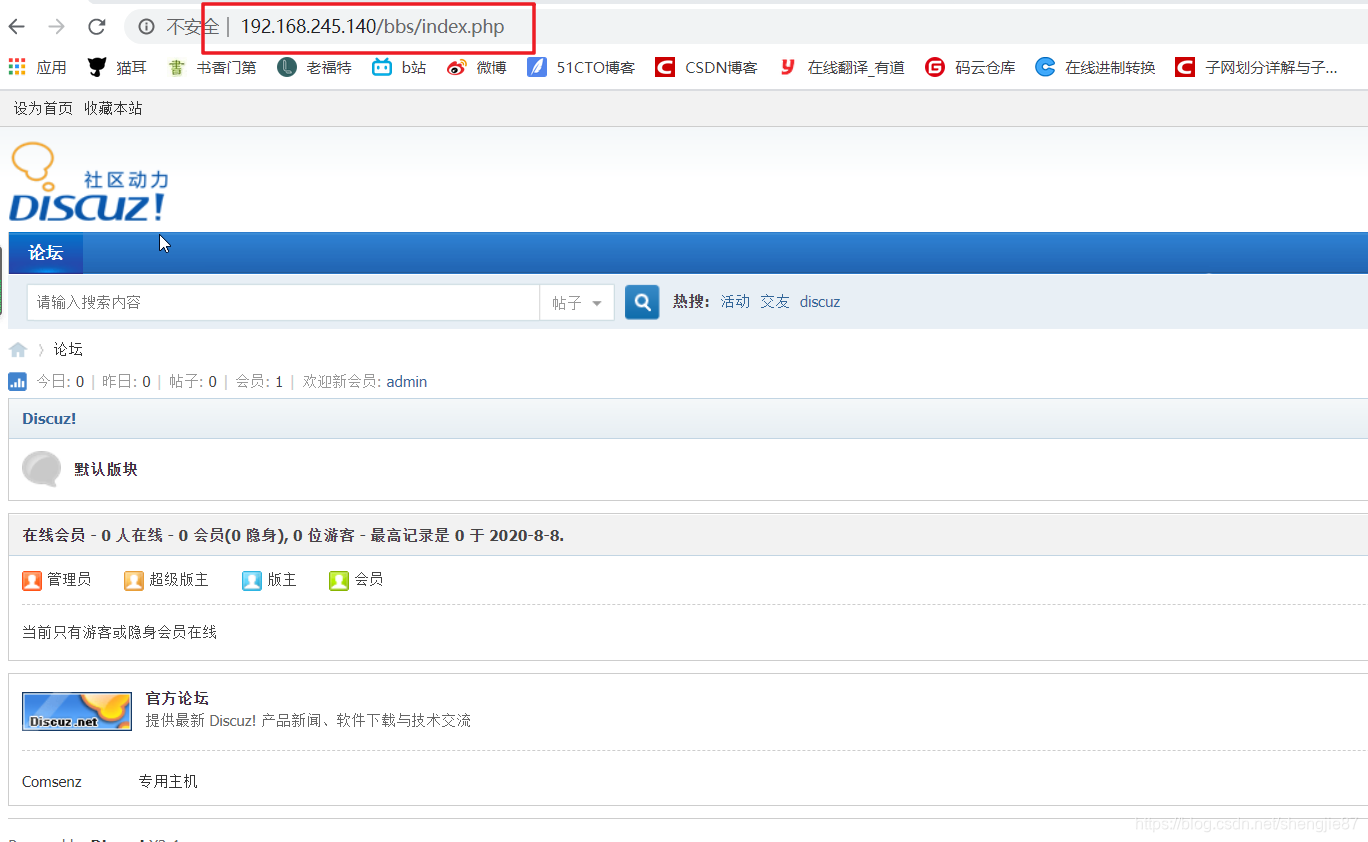Click 帖子: 0 statistic text

pos(193,381)
